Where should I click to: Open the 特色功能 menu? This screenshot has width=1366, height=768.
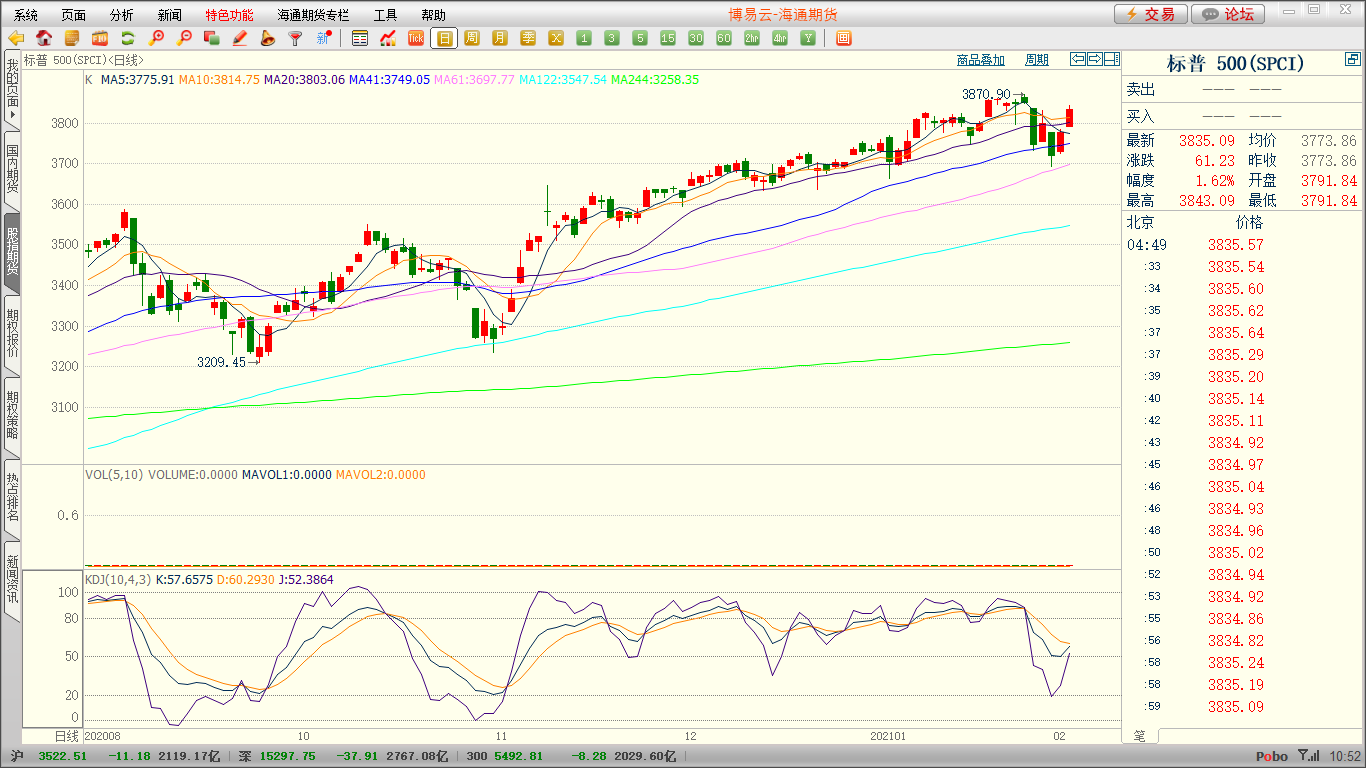pyautogui.click(x=230, y=15)
